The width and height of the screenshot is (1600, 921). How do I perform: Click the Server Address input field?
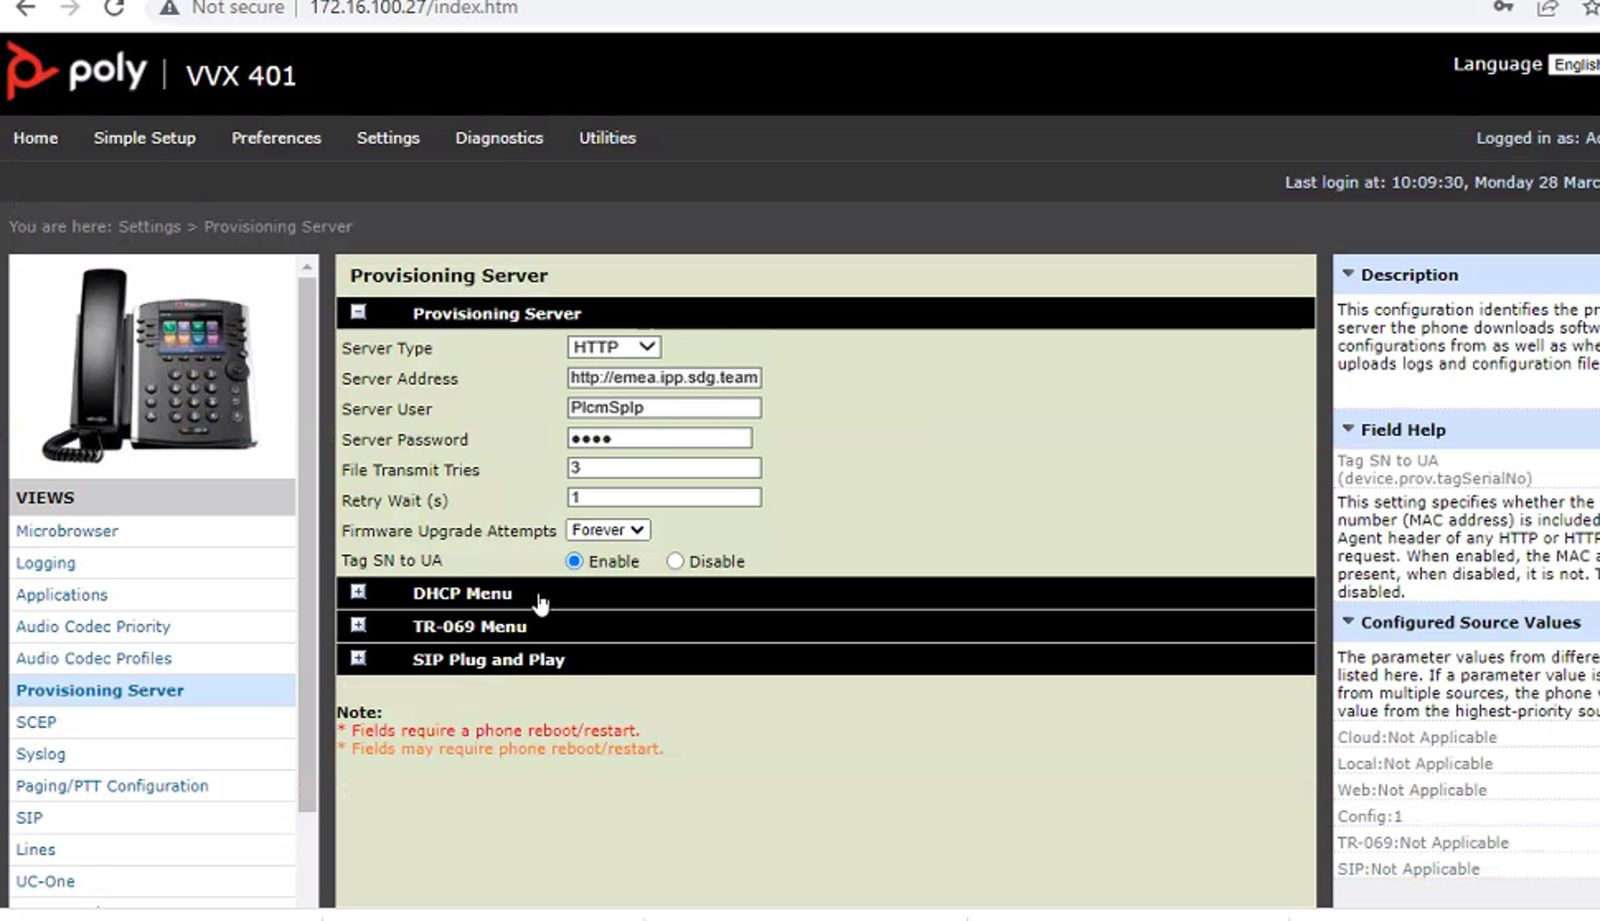[x=664, y=378]
